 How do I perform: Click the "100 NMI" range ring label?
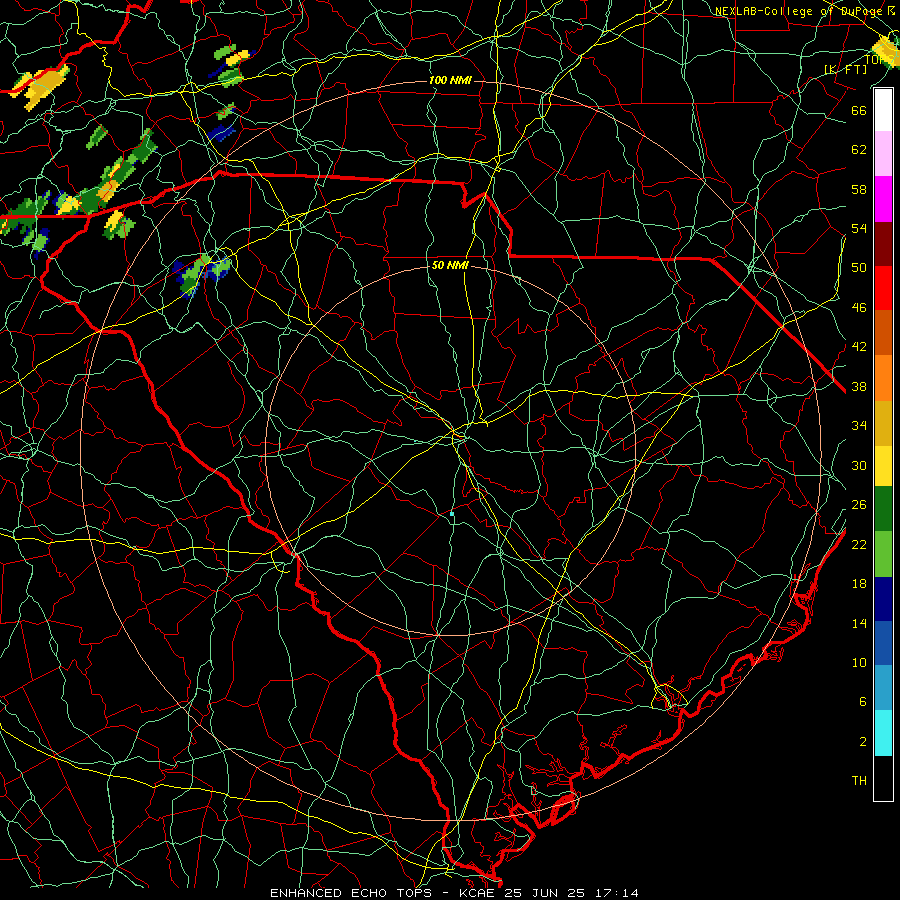point(450,80)
